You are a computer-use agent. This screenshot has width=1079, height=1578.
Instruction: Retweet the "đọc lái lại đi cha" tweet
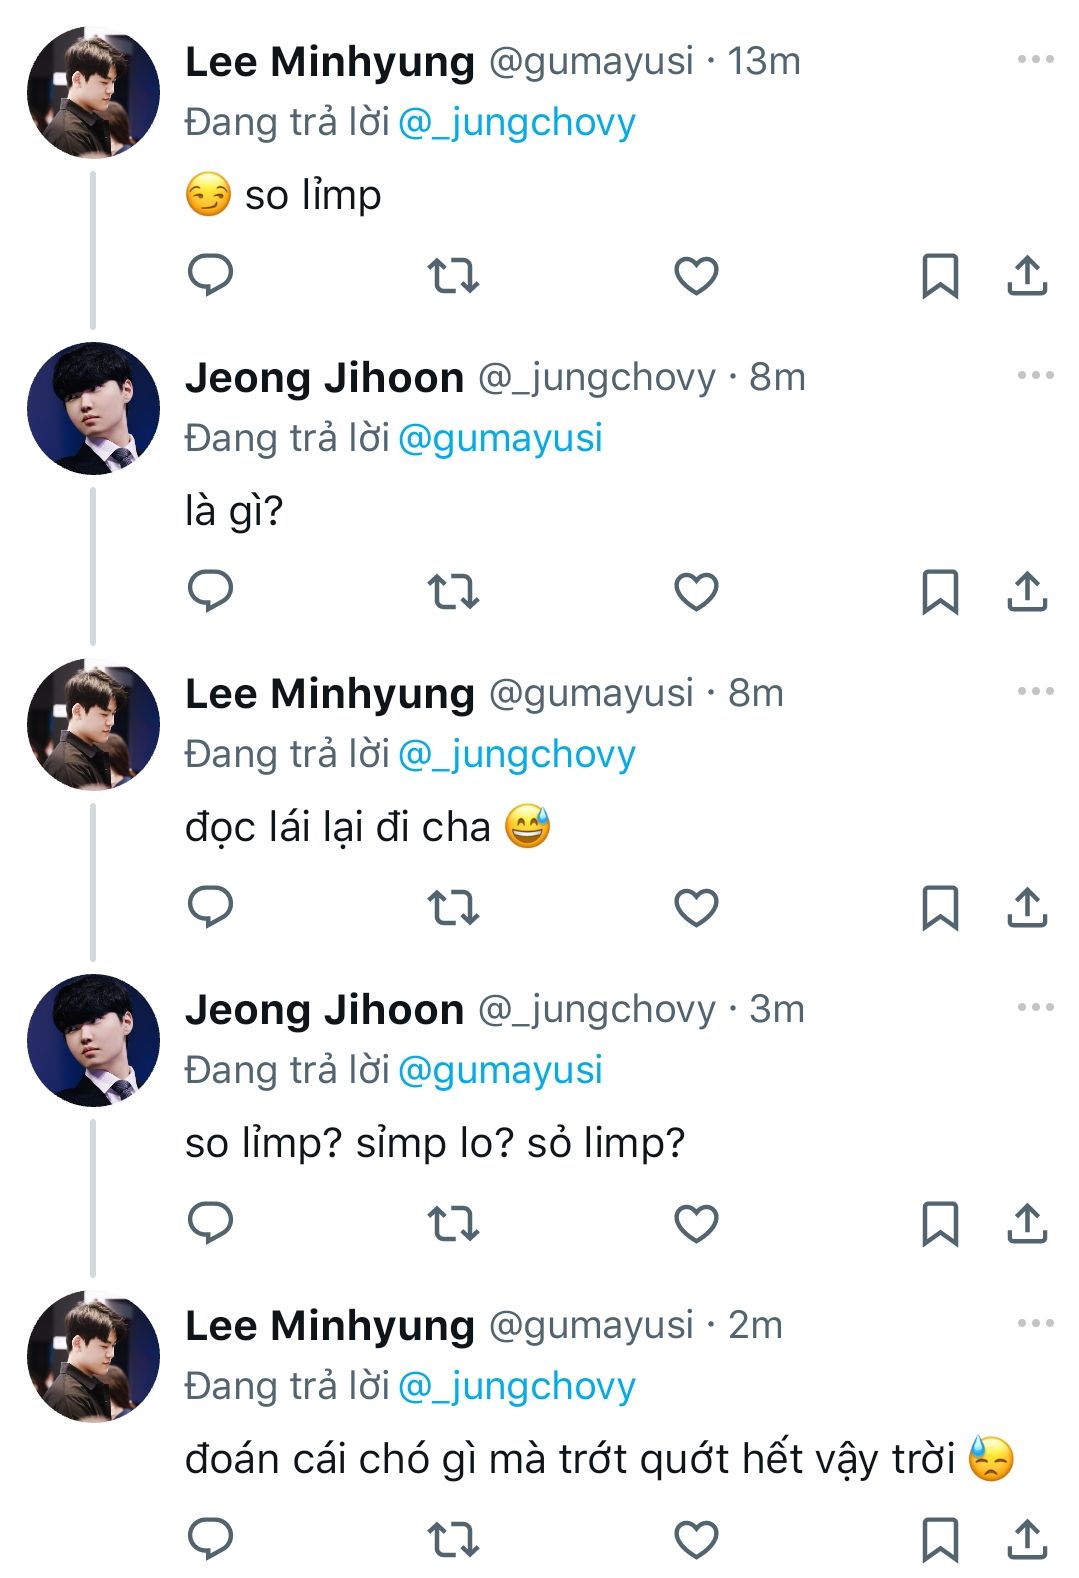point(453,907)
